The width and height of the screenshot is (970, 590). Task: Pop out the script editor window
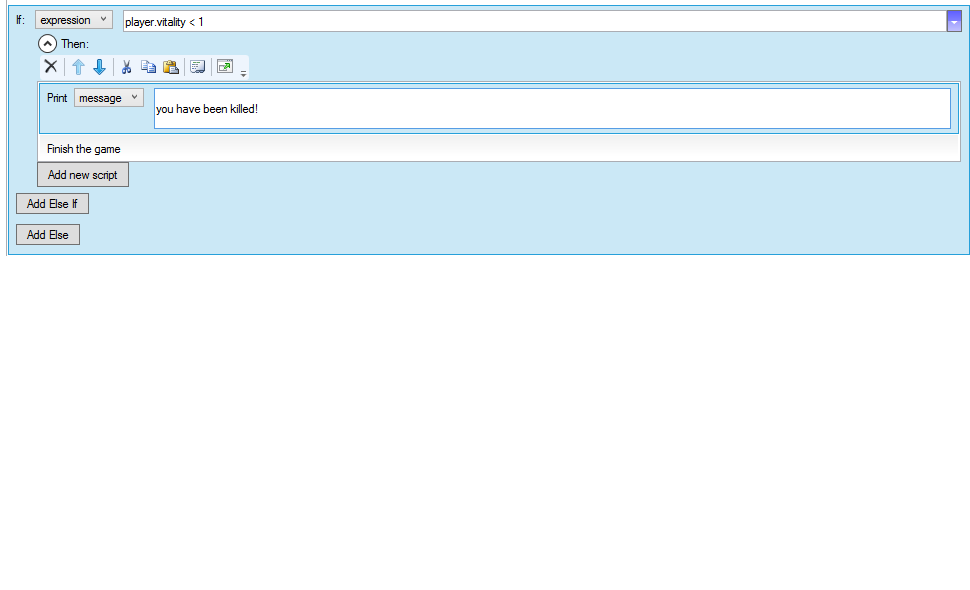tap(225, 67)
